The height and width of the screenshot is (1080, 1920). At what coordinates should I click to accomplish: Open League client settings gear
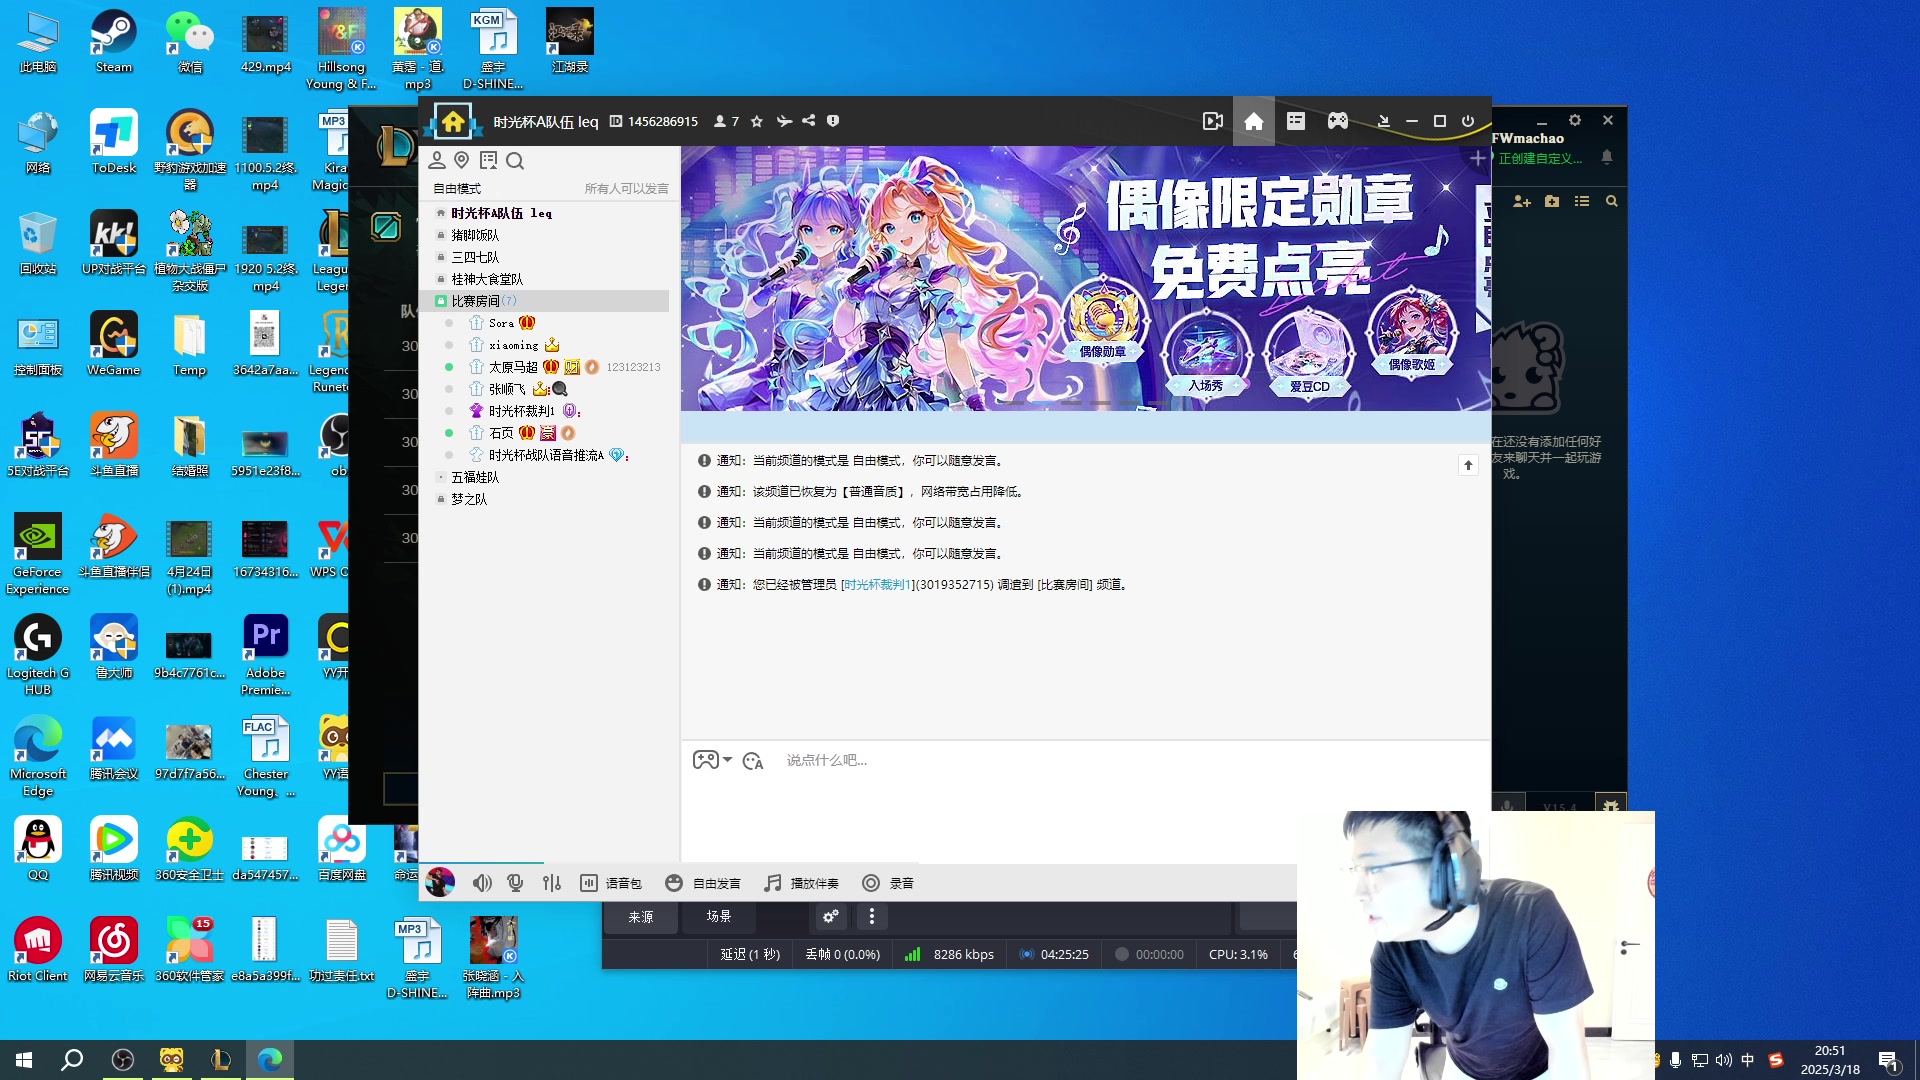point(1575,120)
